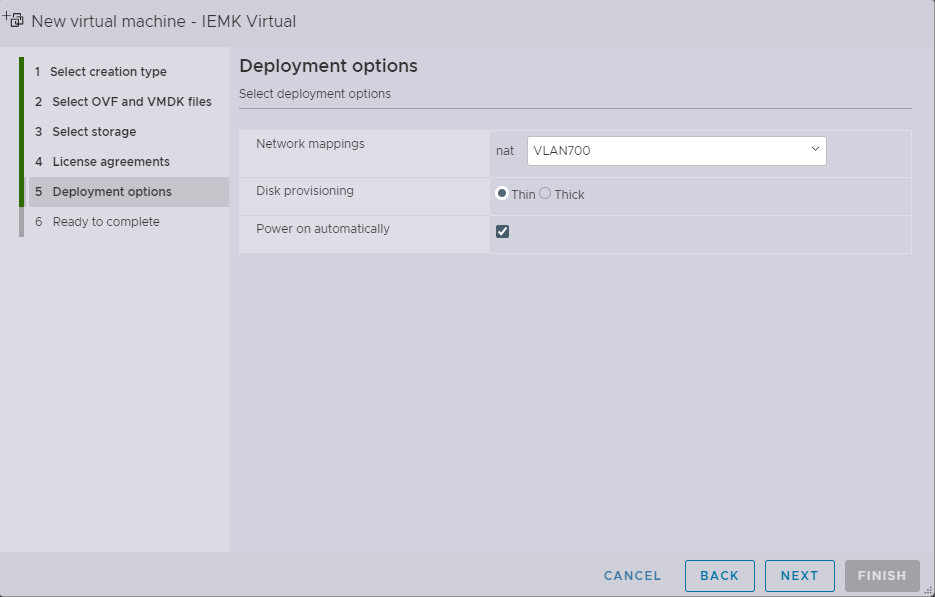Select the Deployment options step
935x597 pixels.
point(110,191)
